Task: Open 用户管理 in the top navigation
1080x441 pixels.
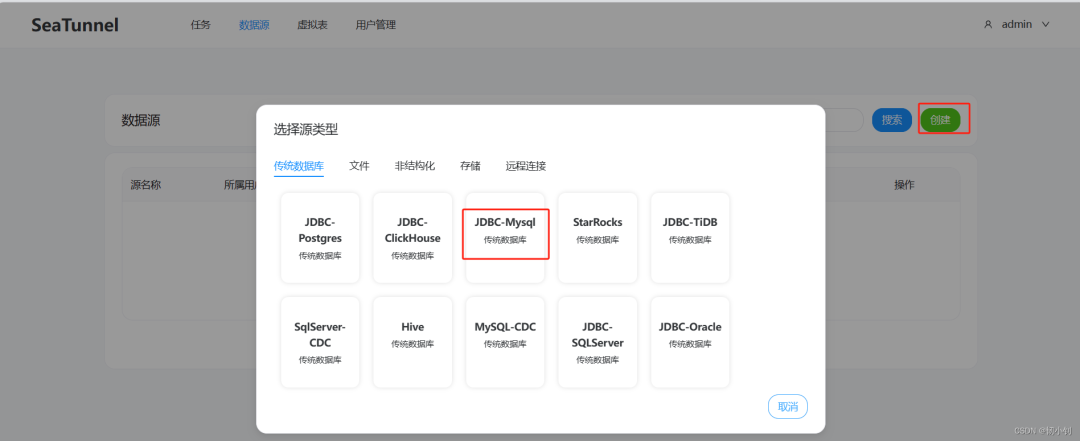Action: point(375,25)
